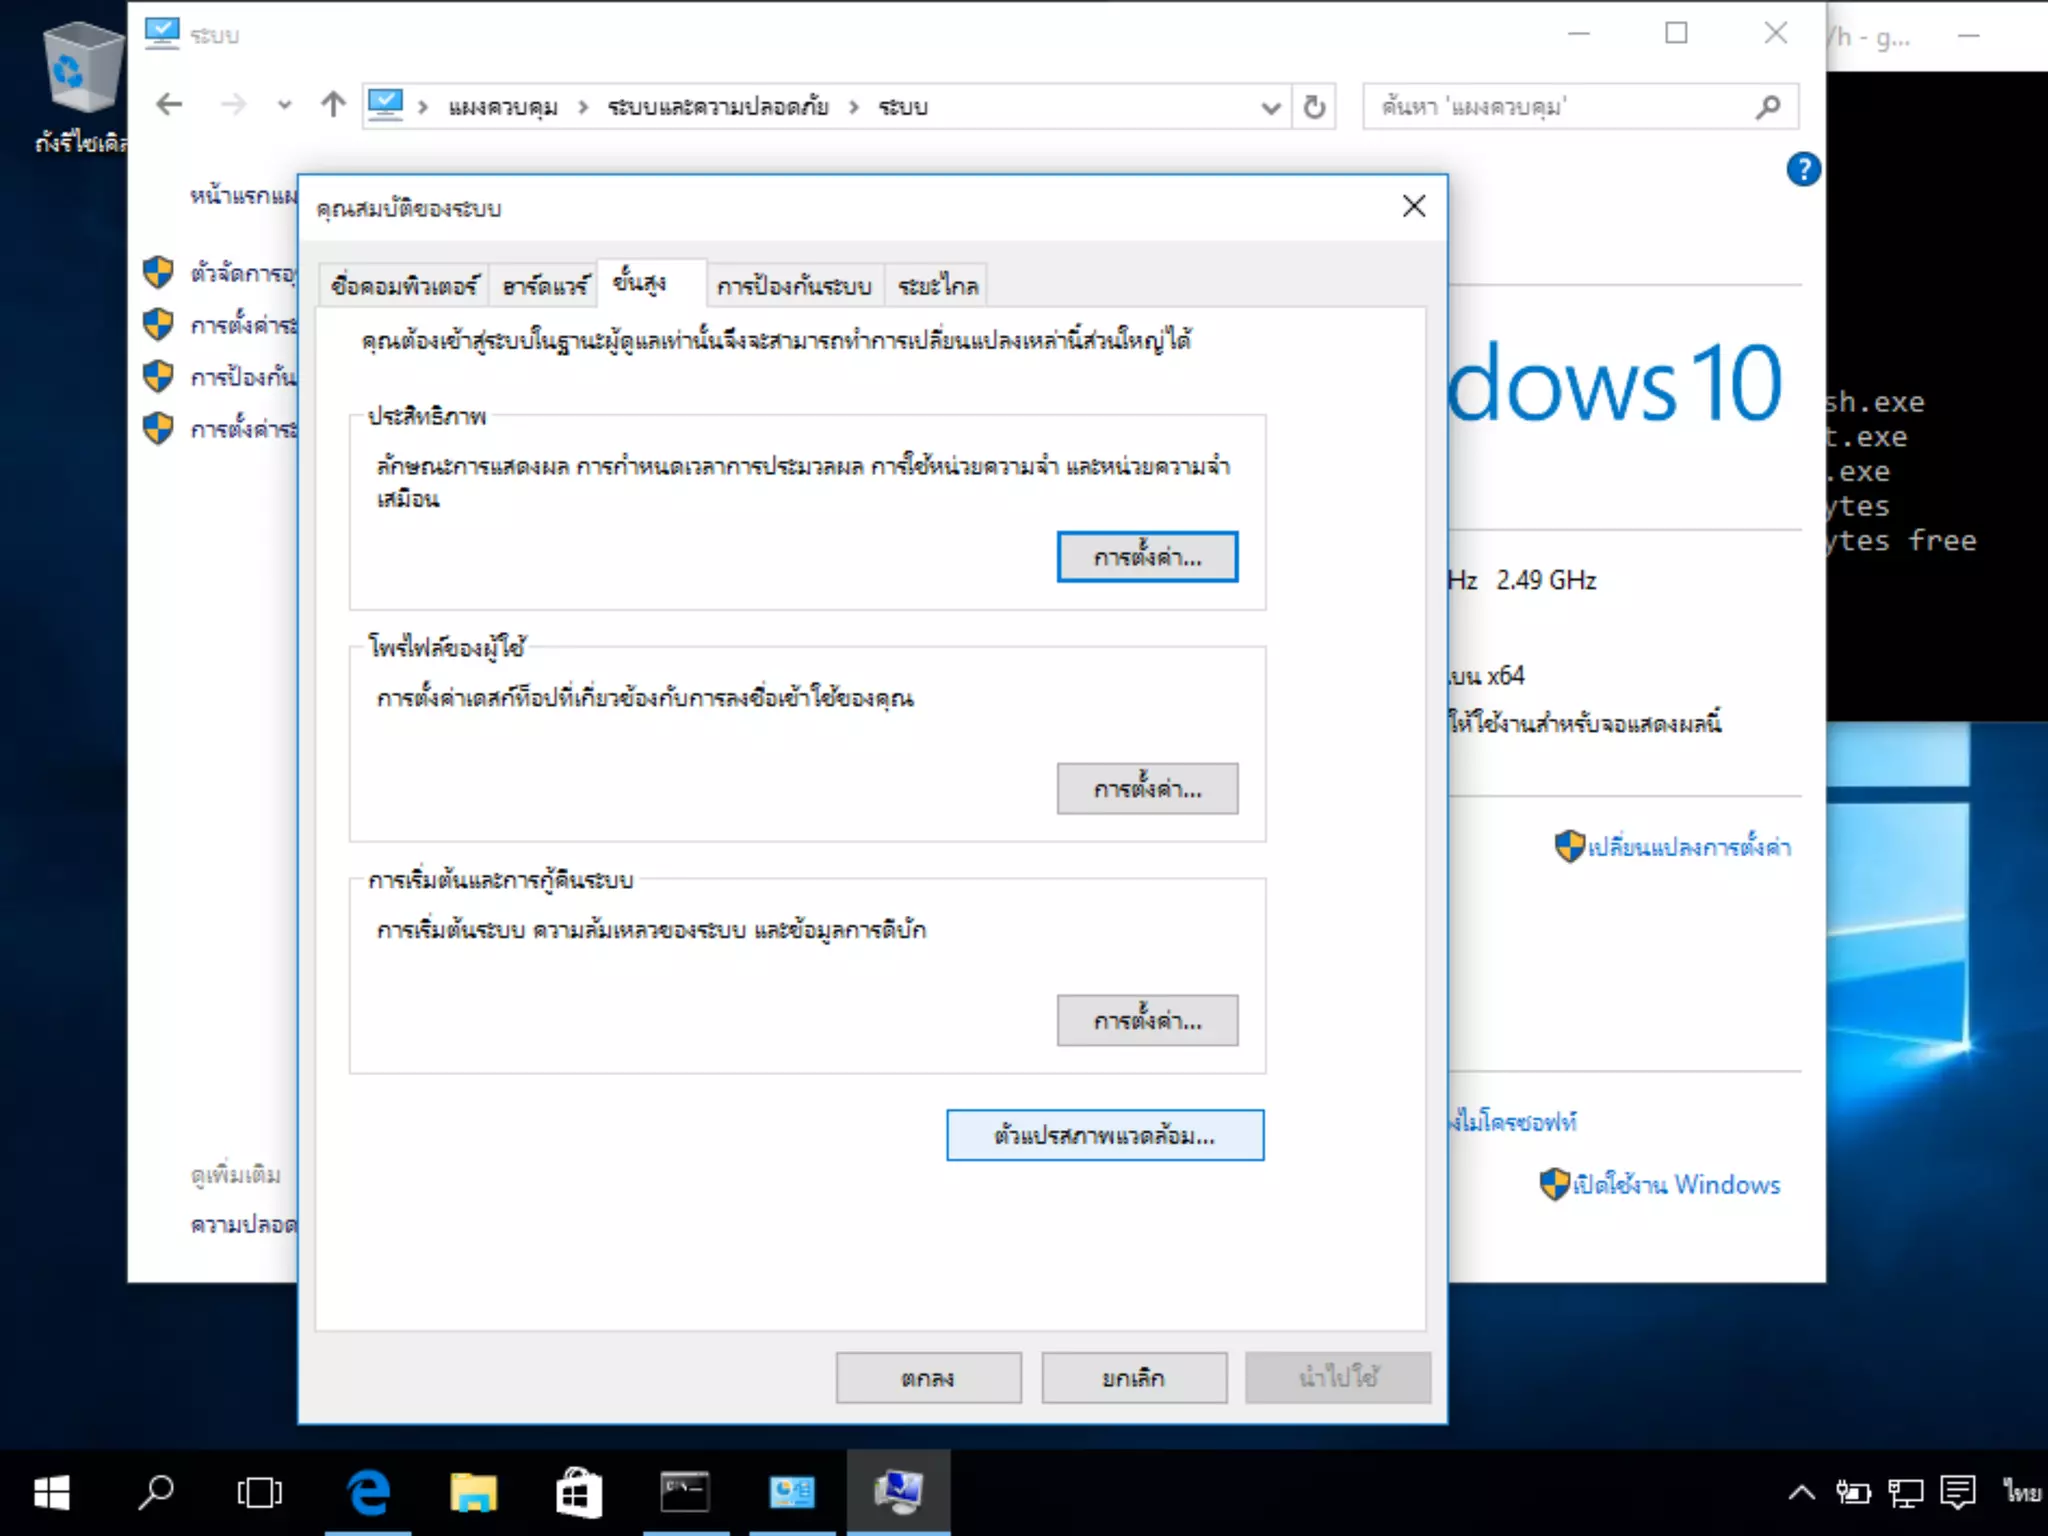Click the เปิดใช้งาน Windows activation link
Image resolution: width=2048 pixels, height=1536 pixels.
[1675, 1185]
